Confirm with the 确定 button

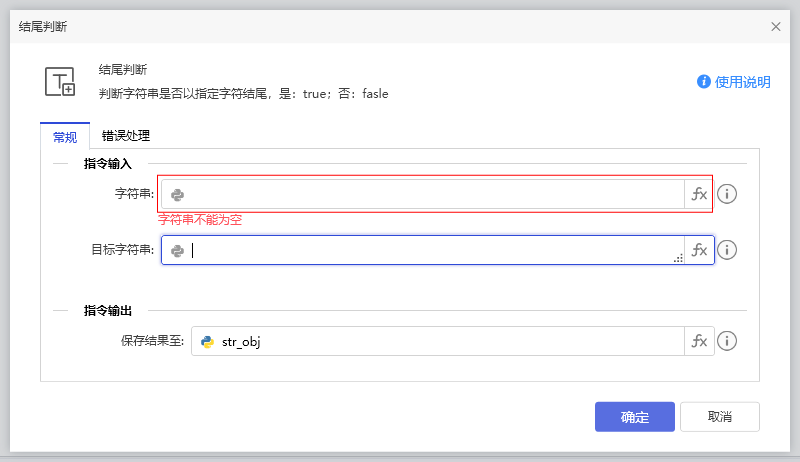click(634, 417)
